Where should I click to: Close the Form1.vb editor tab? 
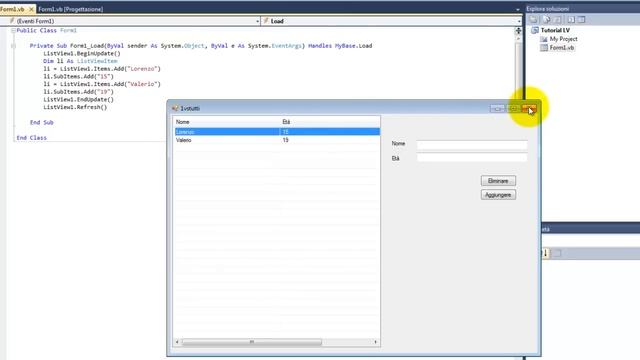click(x=31, y=9)
